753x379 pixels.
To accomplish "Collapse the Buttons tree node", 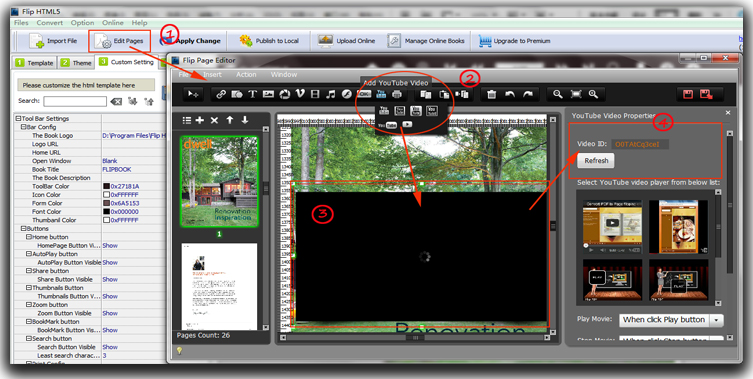I will coord(23,229).
